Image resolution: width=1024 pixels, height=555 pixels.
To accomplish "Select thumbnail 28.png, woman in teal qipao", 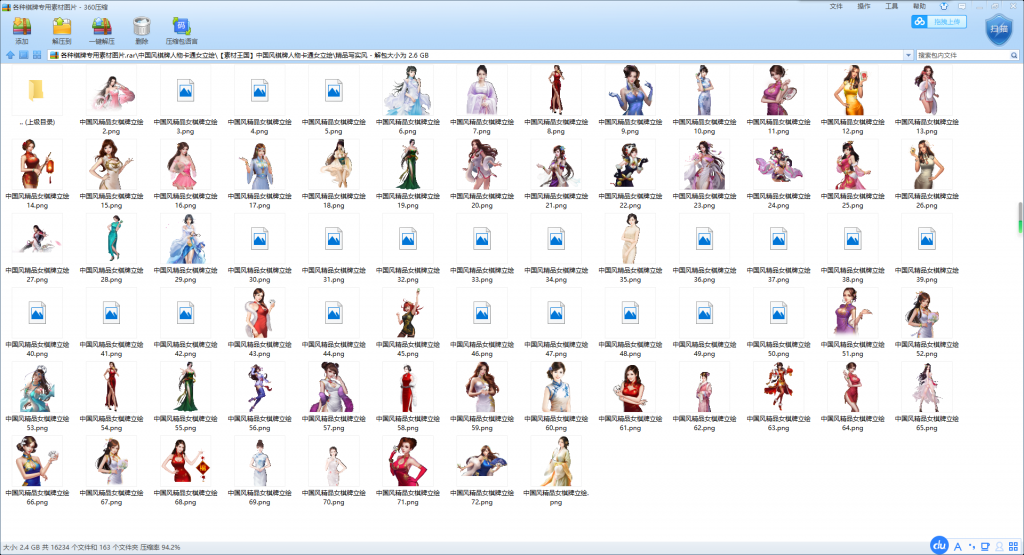I will (x=111, y=239).
